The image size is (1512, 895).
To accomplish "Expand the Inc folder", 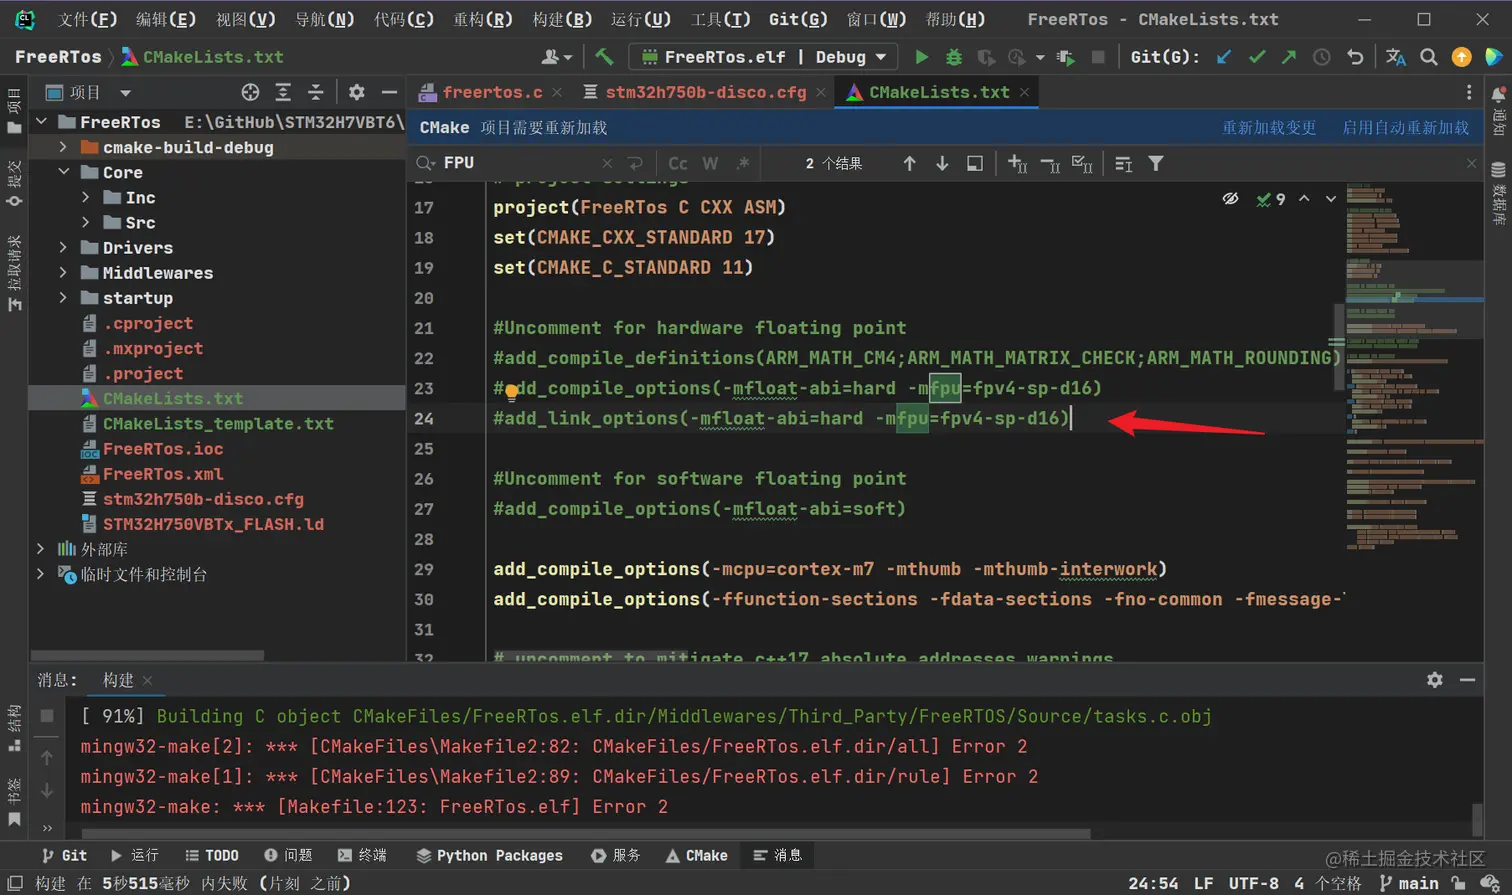I will (86, 197).
